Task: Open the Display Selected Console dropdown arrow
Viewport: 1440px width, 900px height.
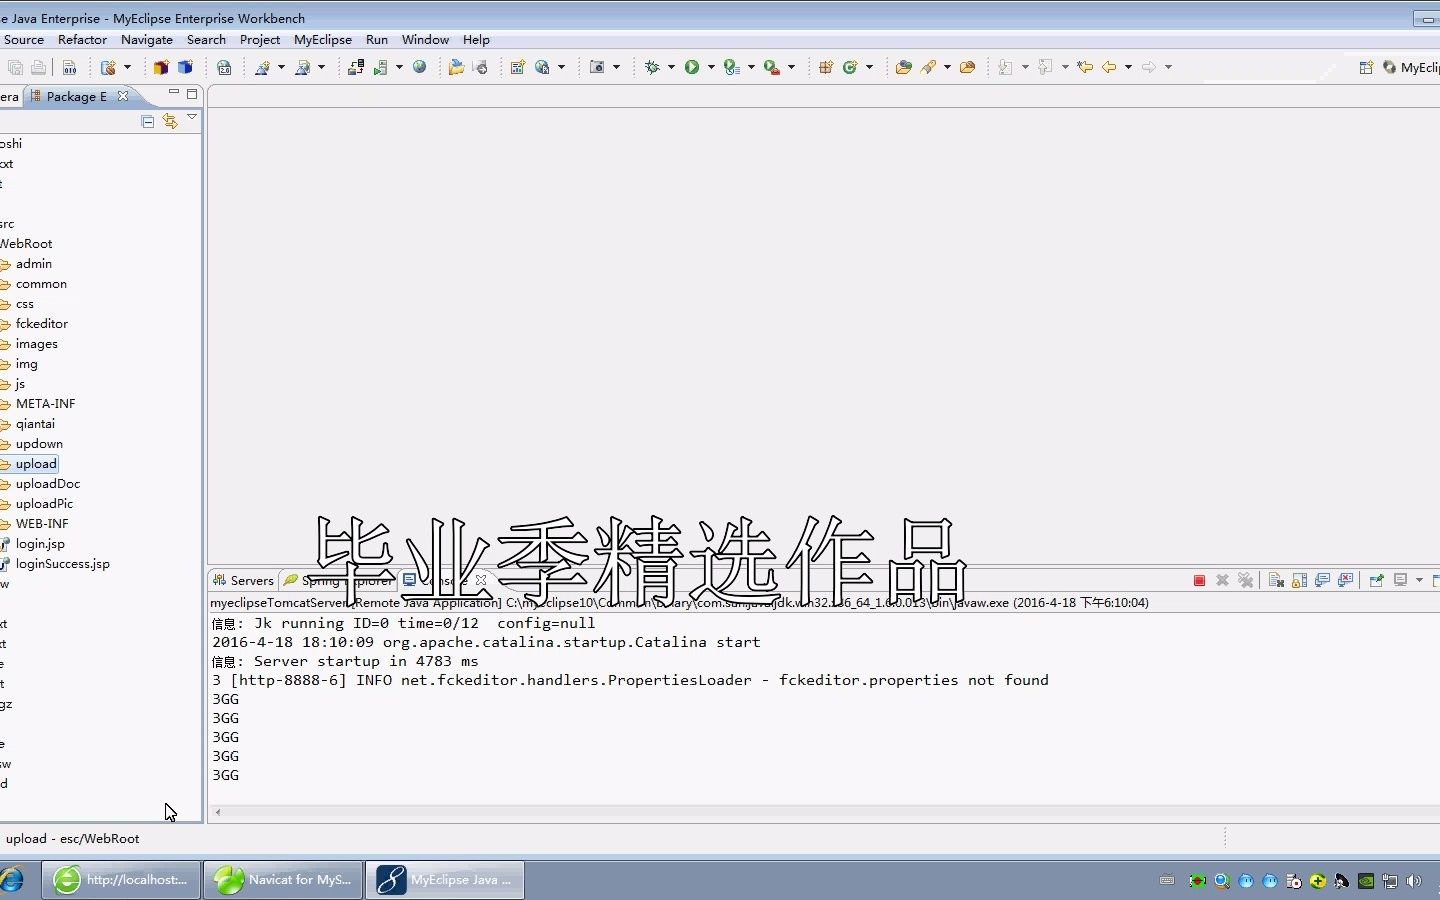Action: [1419, 580]
